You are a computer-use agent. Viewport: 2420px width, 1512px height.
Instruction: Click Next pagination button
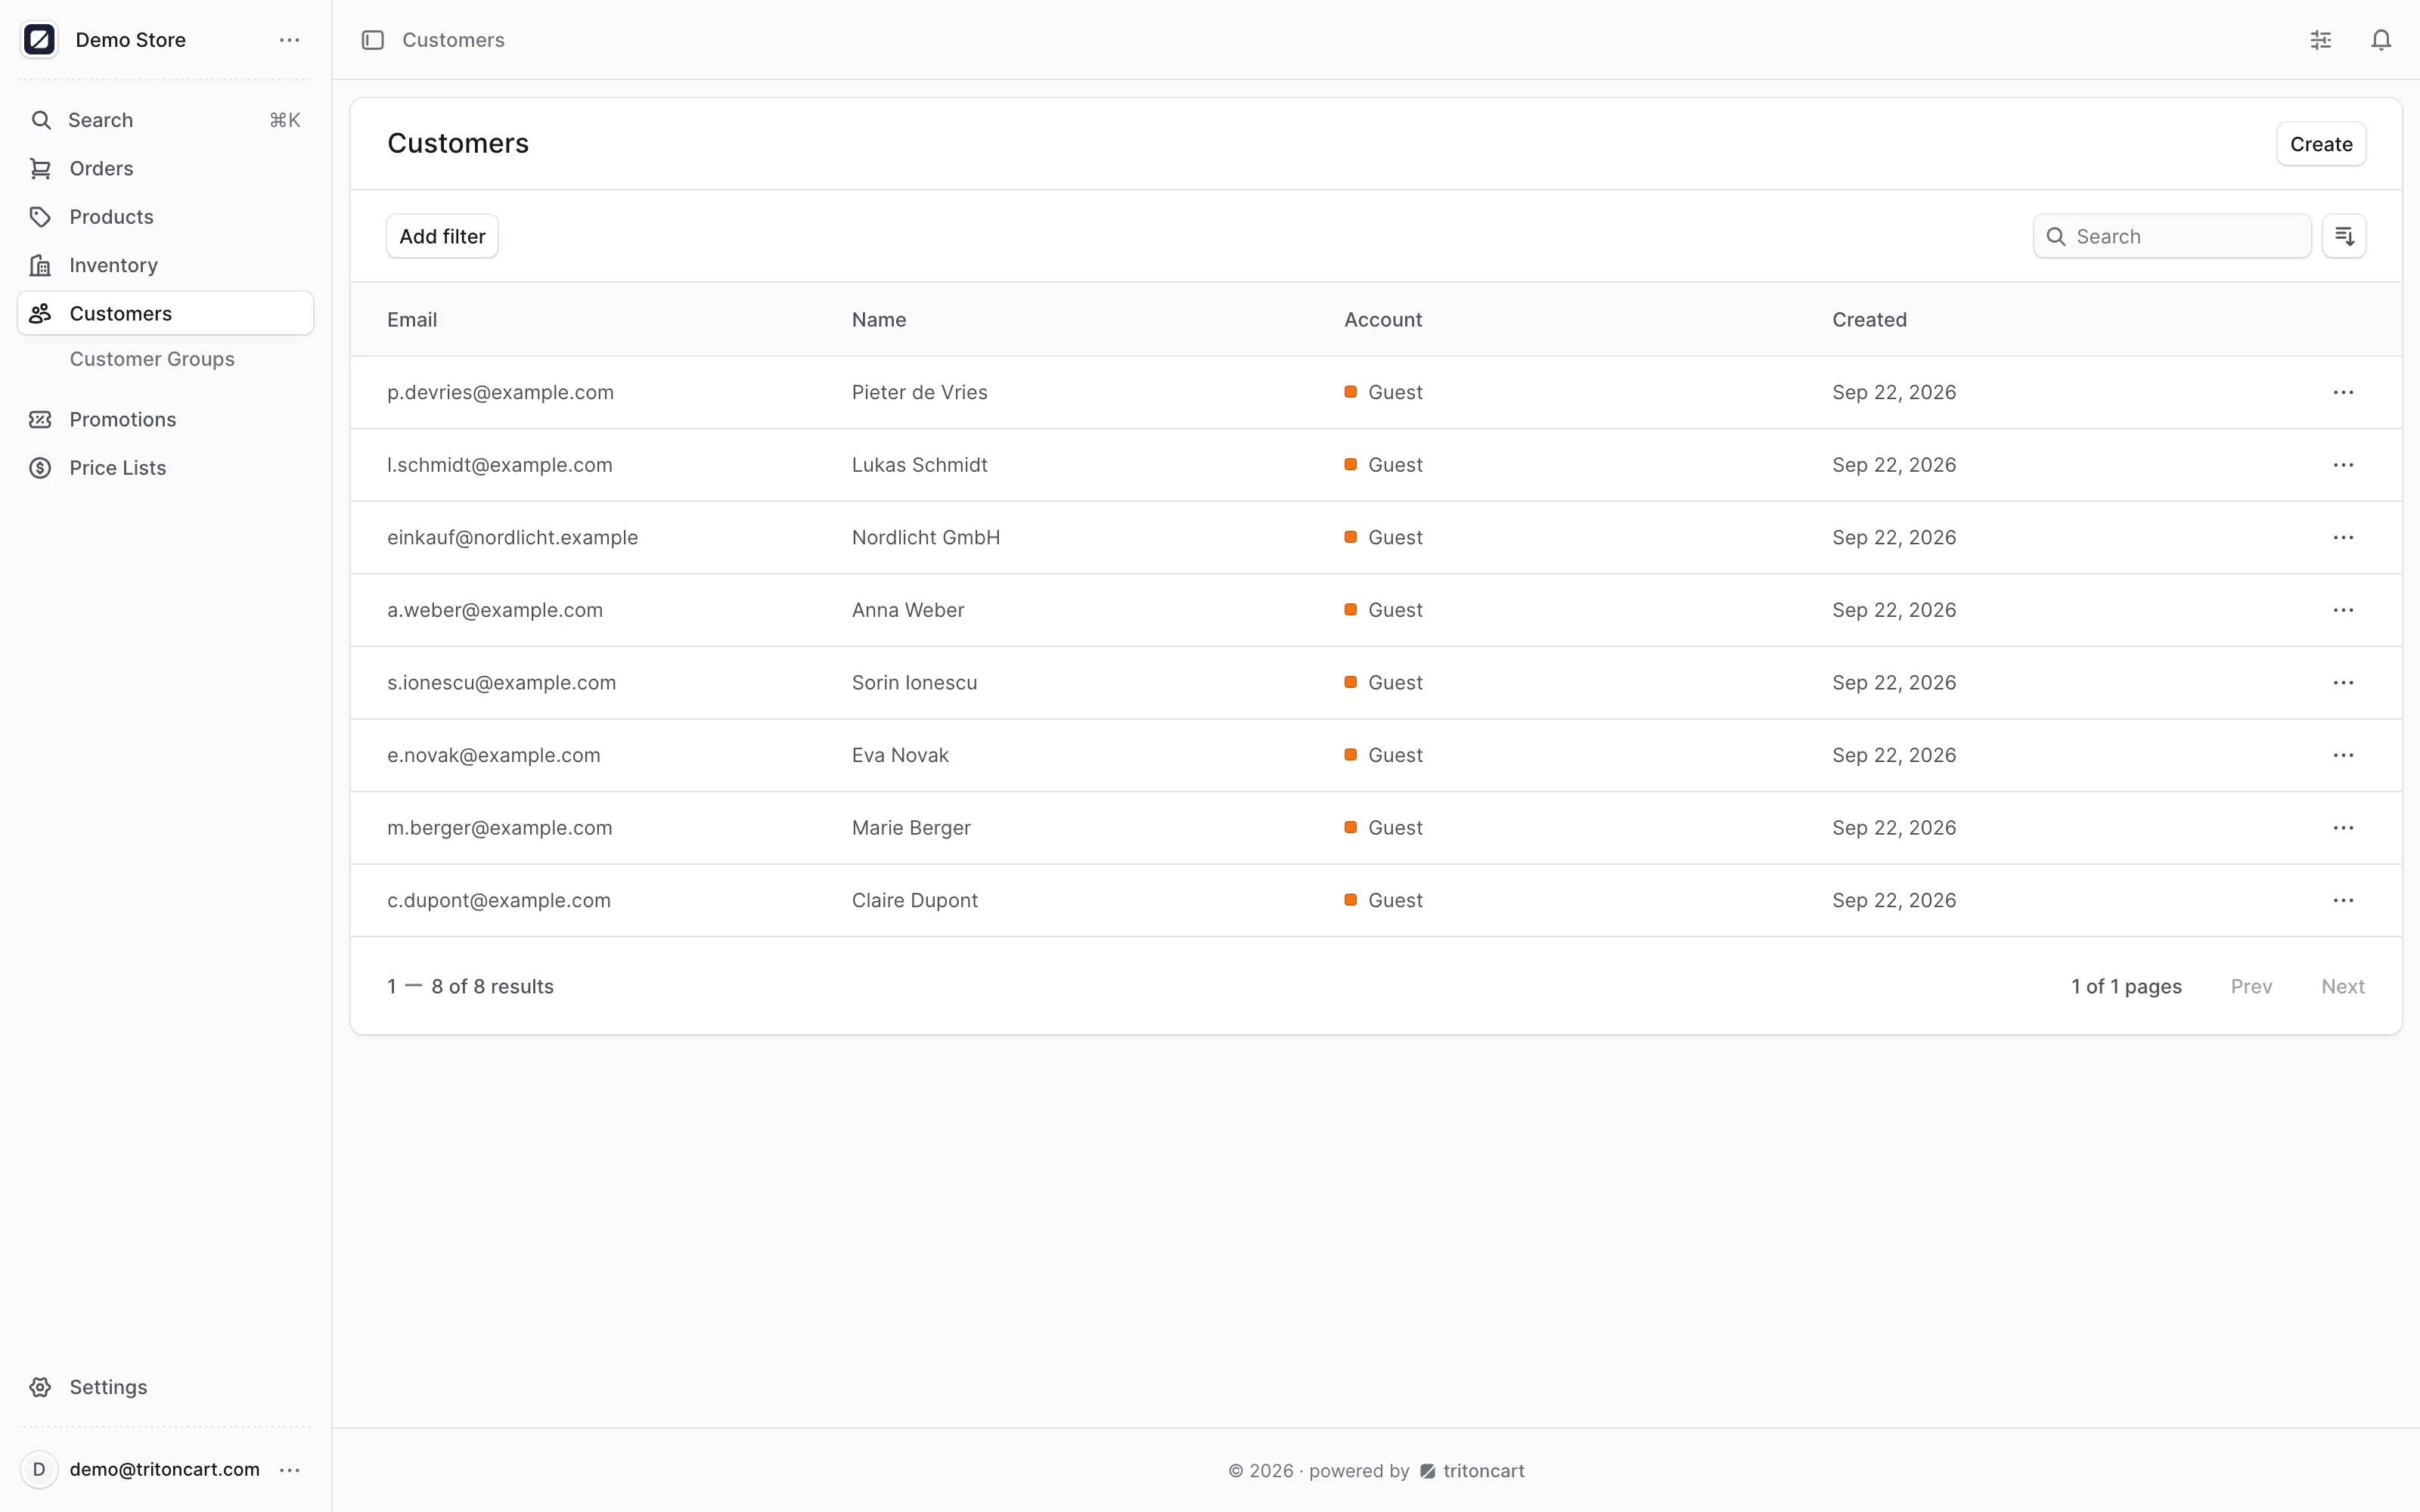(2342, 987)
